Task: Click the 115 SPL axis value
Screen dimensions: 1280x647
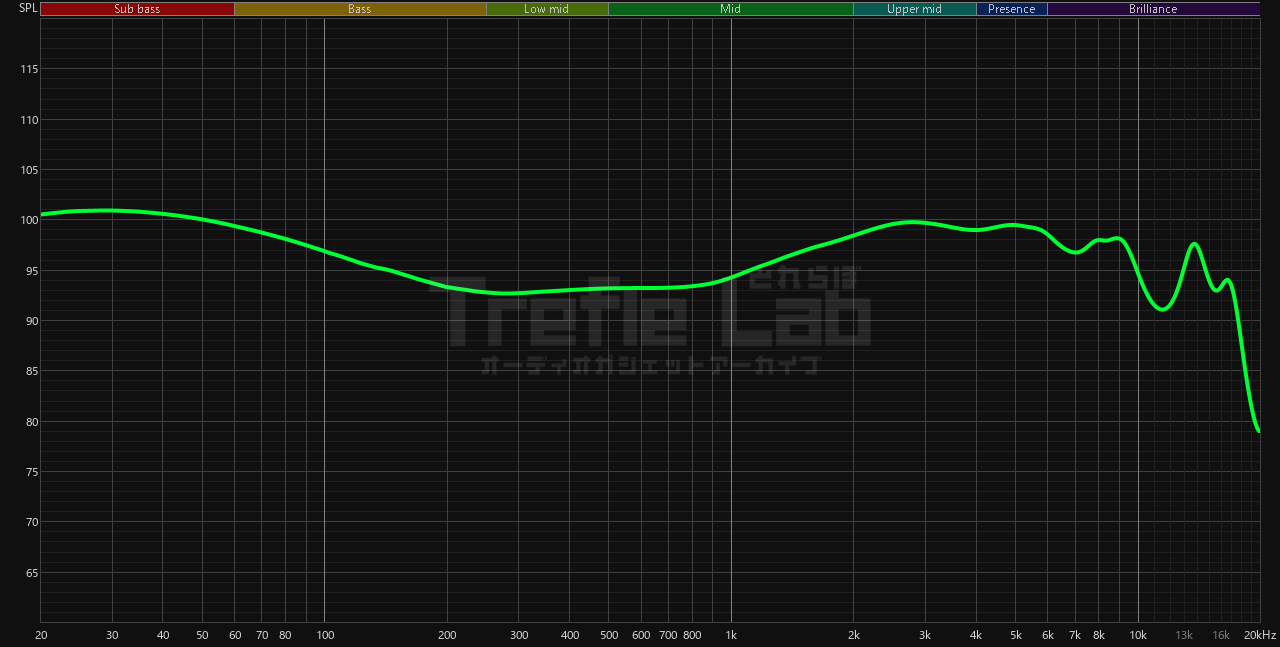Action: pos(28,69)
